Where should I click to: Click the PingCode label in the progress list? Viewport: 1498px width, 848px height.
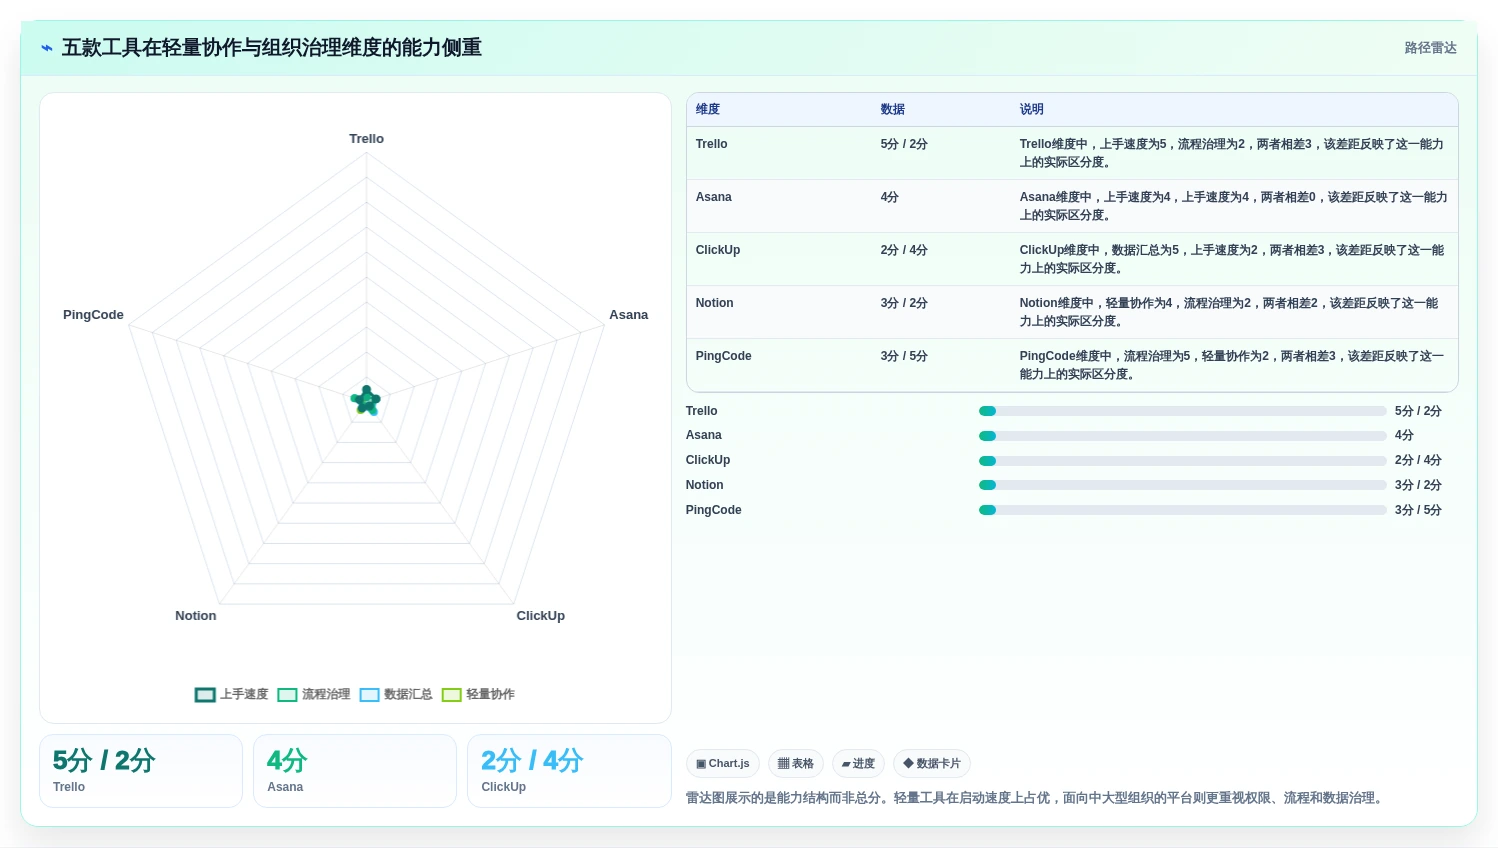point(714,510)
